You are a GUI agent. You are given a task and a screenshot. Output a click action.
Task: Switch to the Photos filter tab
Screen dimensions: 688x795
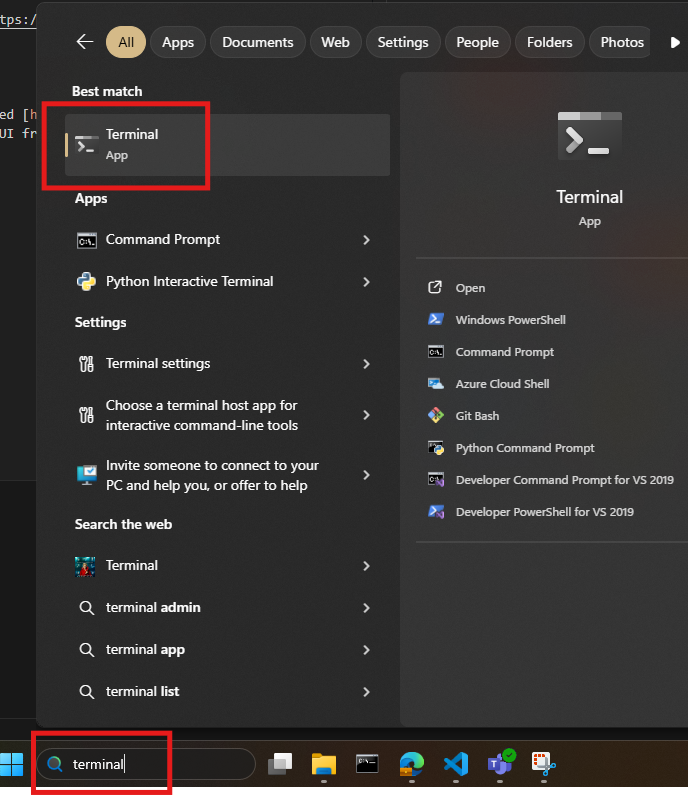[x=622, y=42]
